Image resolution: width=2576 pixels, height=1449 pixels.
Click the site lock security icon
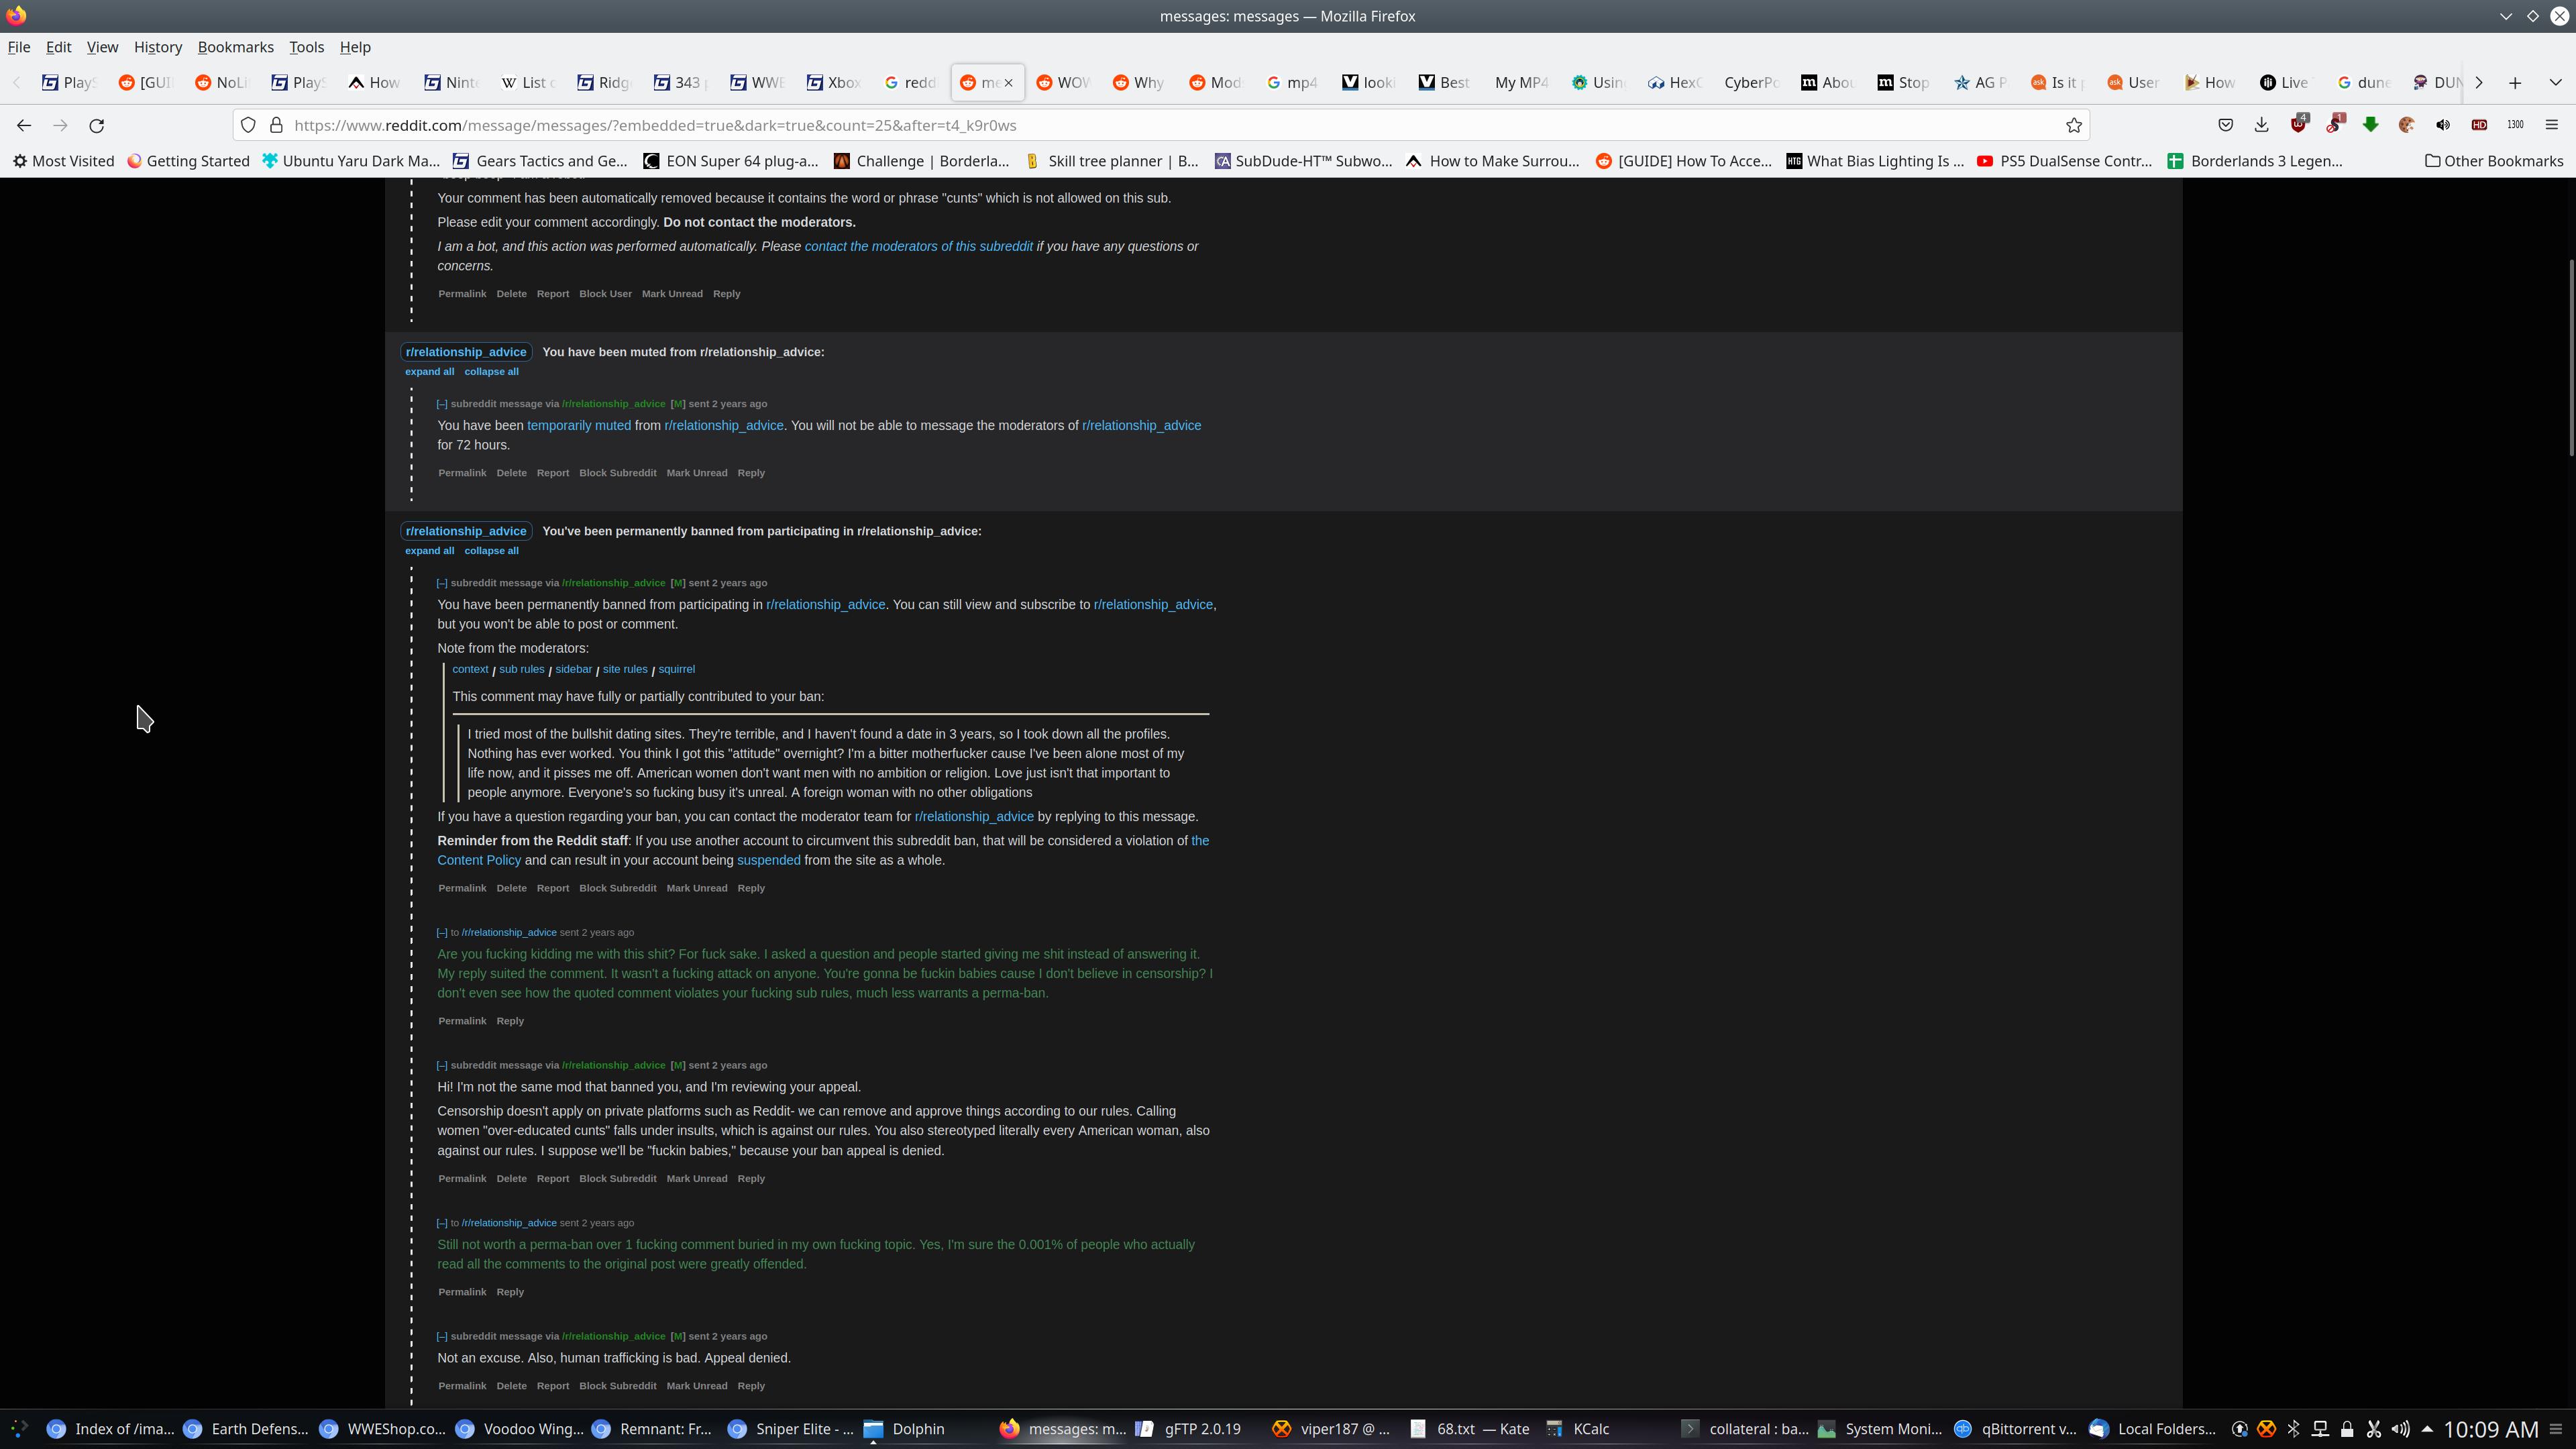[x=276, y=125]
